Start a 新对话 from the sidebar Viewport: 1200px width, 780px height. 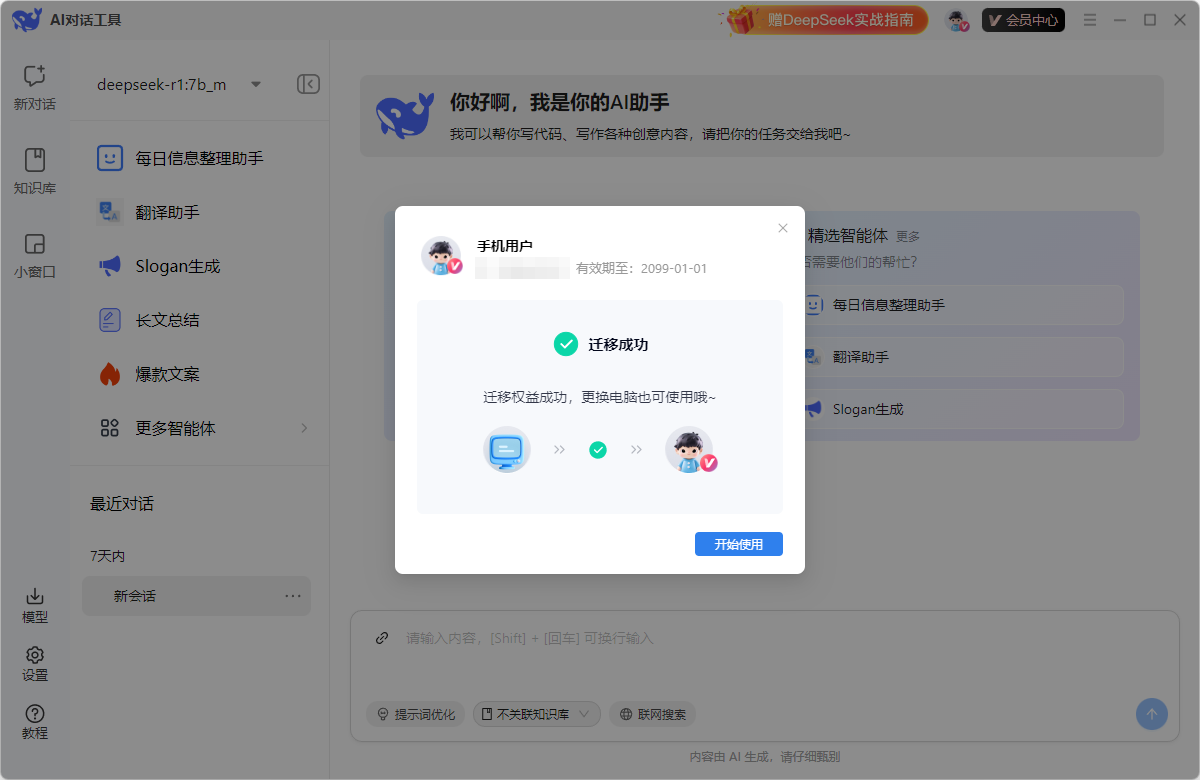click(34, 87)
